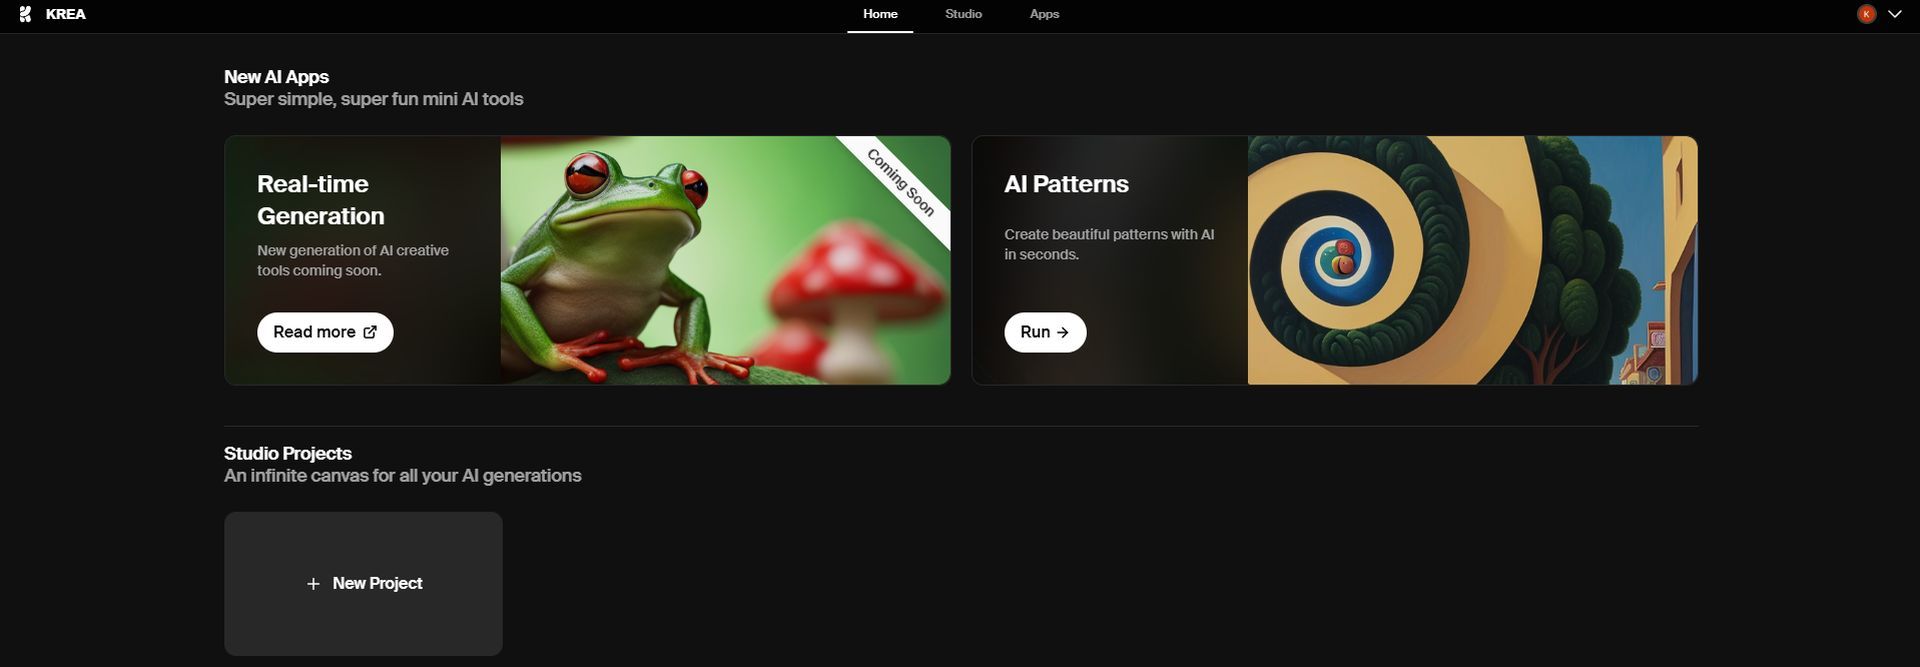Image resolution: width=1920 pixels, height=667 pixels.
Task: Open the user avatar icon
Action: 1866,14
